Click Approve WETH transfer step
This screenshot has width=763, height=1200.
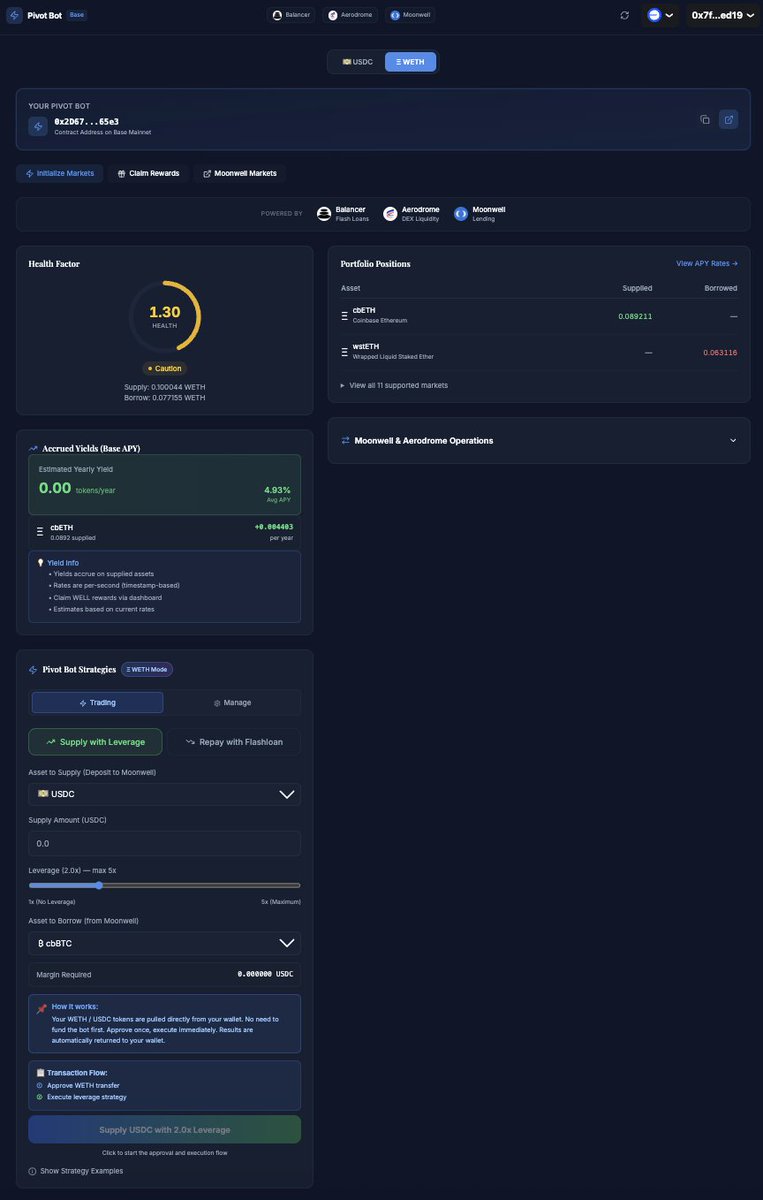pos(83,1085)
